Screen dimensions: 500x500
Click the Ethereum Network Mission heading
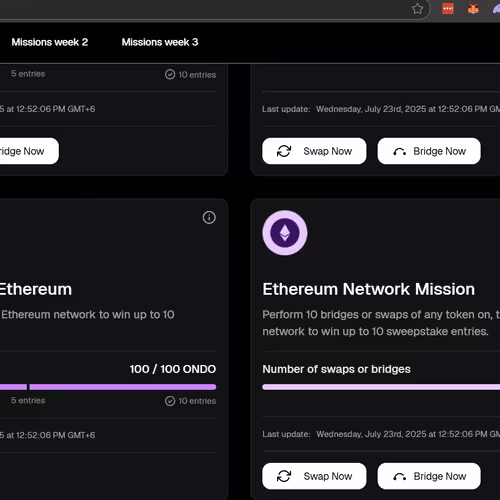coord(369,289)
